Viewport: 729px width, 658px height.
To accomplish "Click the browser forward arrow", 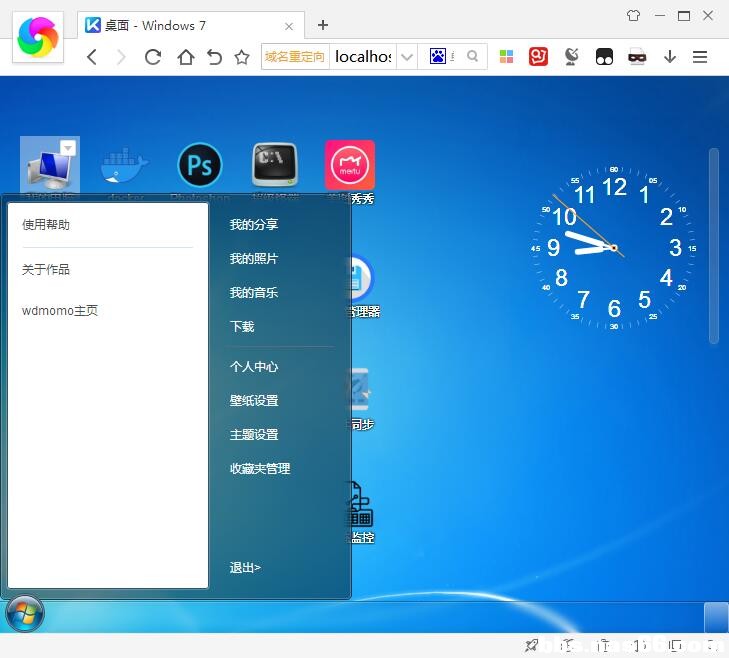I will click(121, 57).
